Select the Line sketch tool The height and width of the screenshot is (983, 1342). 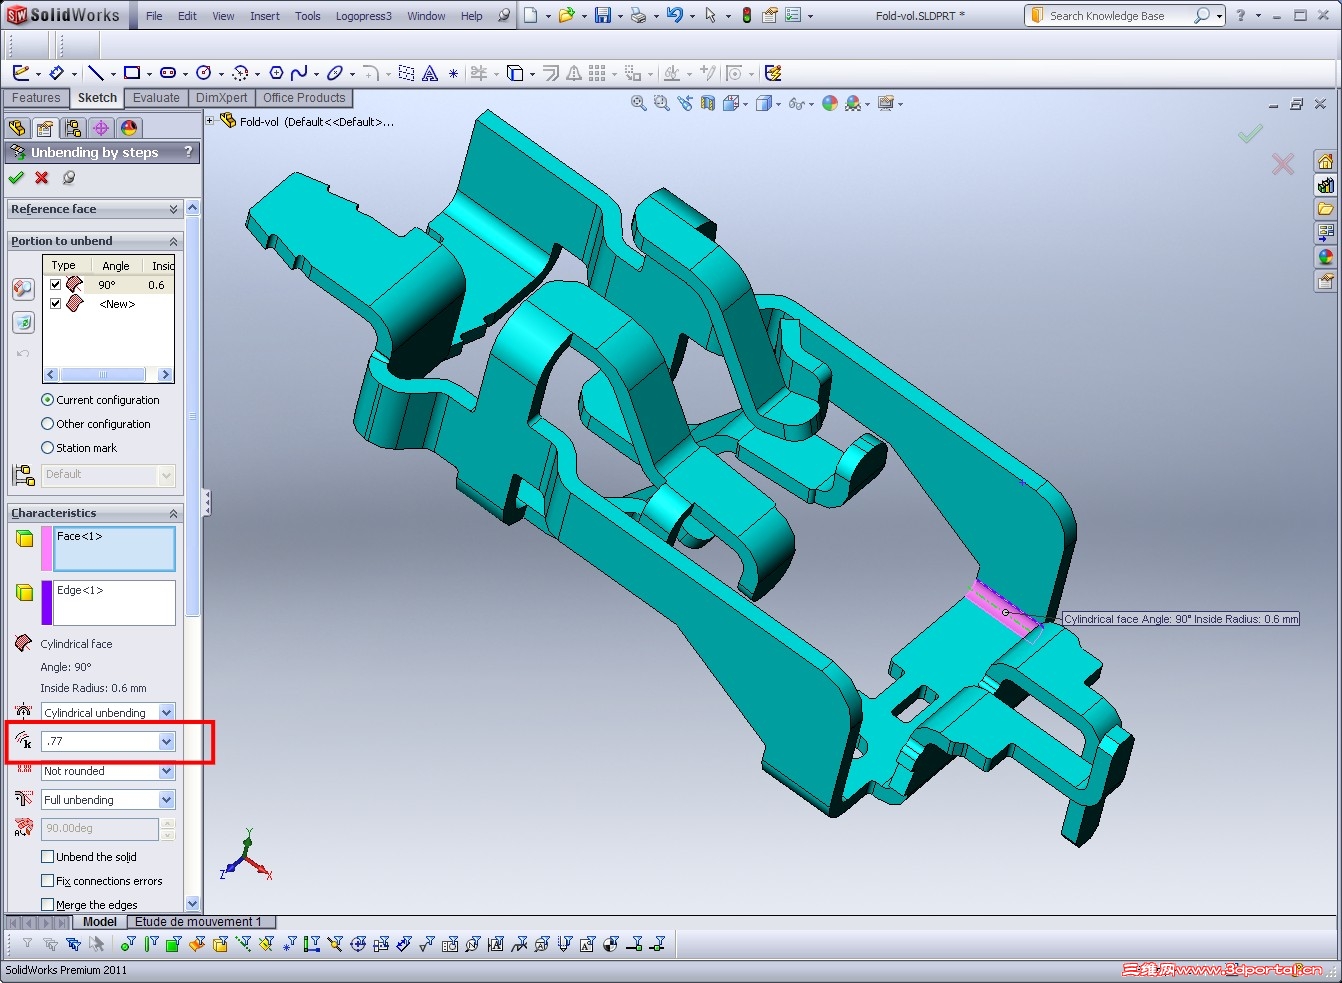click(x=95, y=73)
